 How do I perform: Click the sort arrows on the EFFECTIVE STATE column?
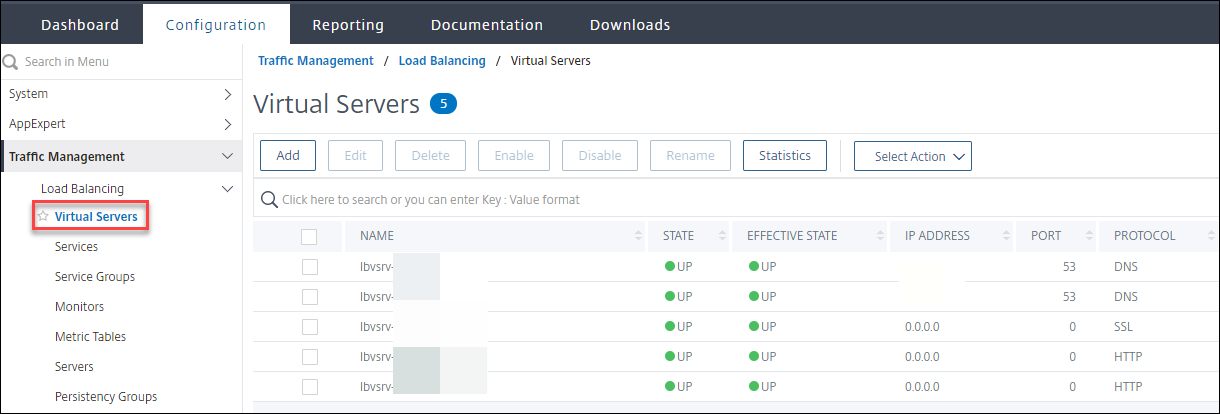click(881, 236)
